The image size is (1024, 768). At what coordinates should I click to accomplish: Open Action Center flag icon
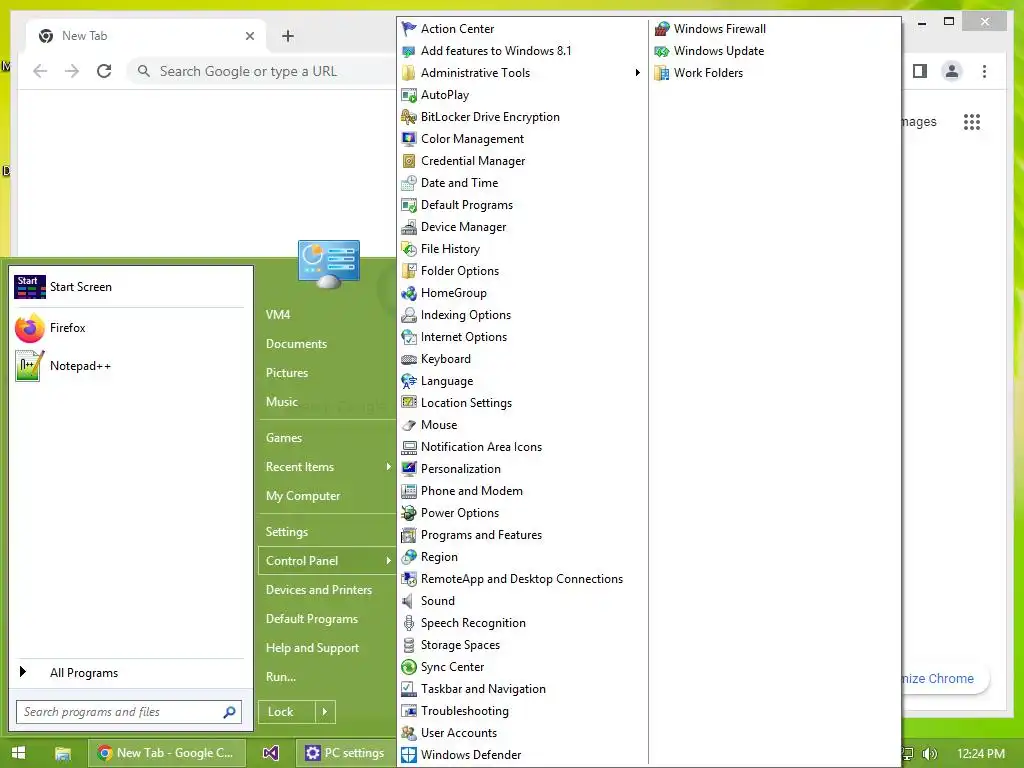click(409, 29)
